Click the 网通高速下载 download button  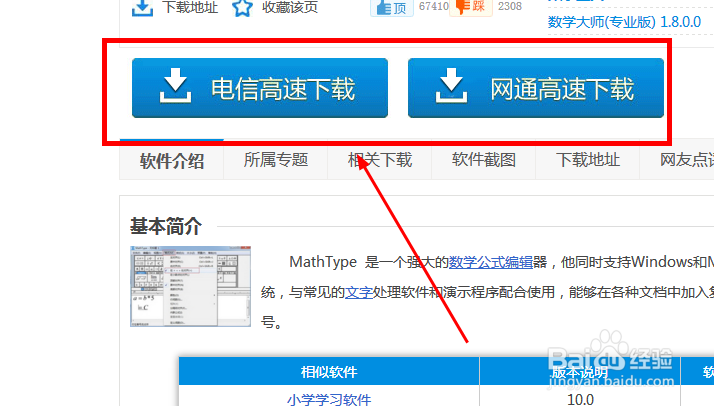click(x=536, y=88)
